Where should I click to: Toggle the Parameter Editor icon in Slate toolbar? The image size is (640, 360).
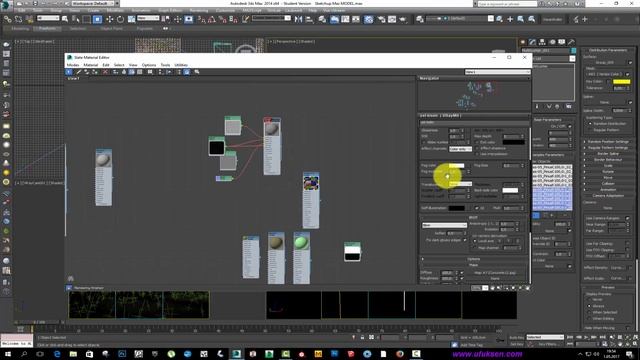pyautogui.click(x=187, y=72)
